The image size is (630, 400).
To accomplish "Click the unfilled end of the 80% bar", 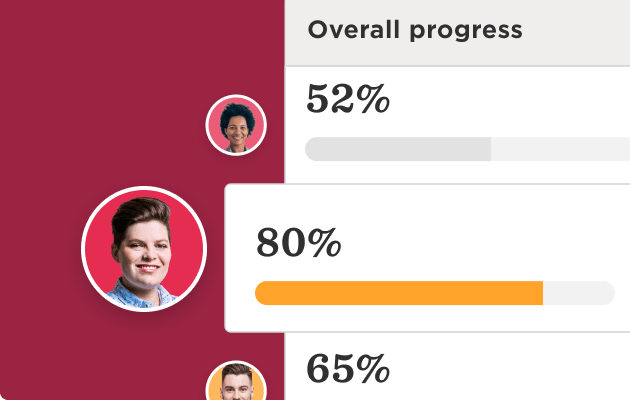I will [x=580, y=293].
